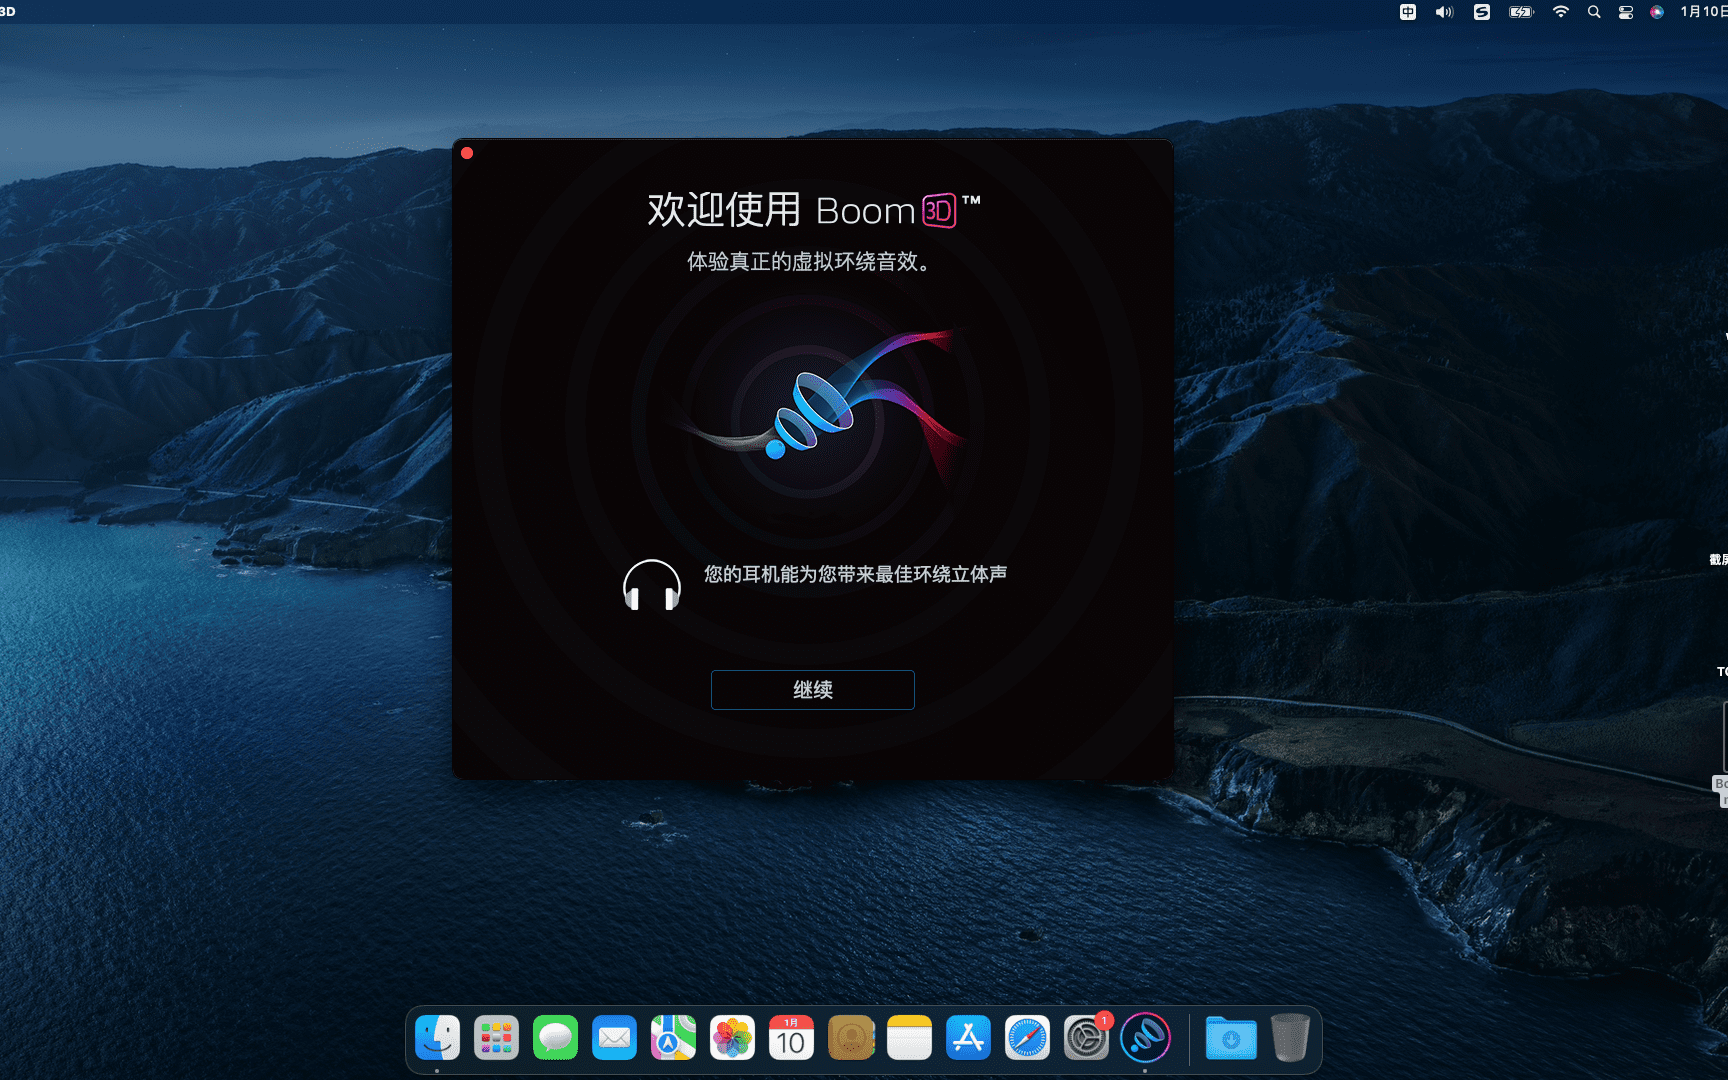
Task: Click the 继续 button in Boom 3D
Action: pos(812,690)
